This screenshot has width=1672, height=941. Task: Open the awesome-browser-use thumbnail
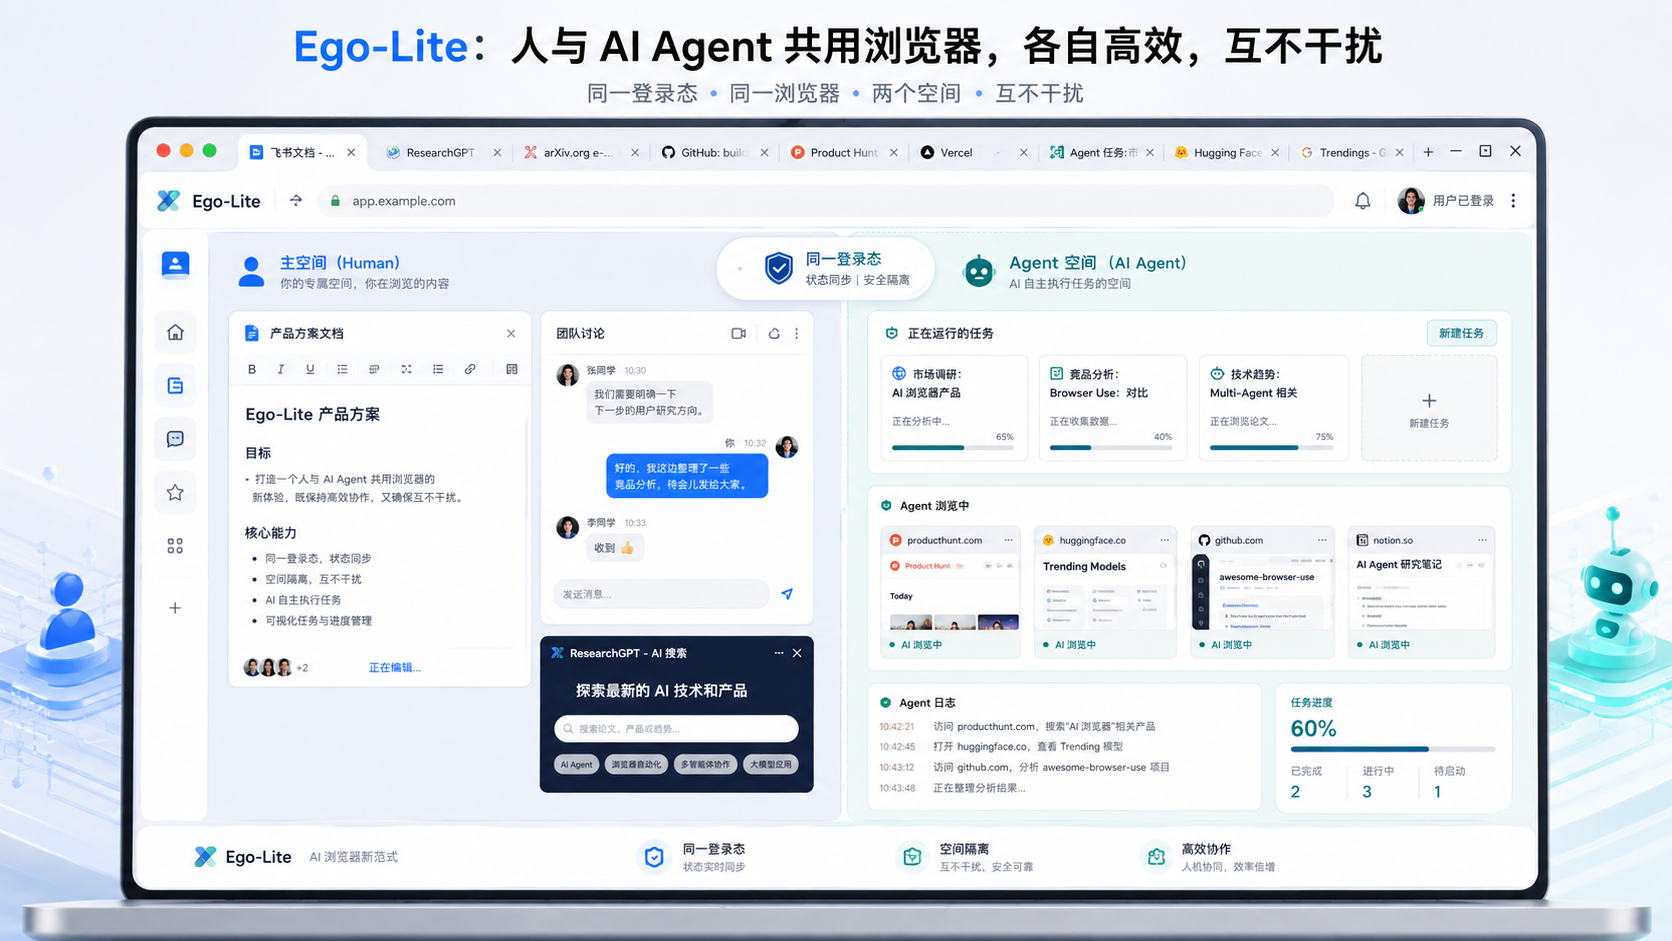tap(1262, 592)
